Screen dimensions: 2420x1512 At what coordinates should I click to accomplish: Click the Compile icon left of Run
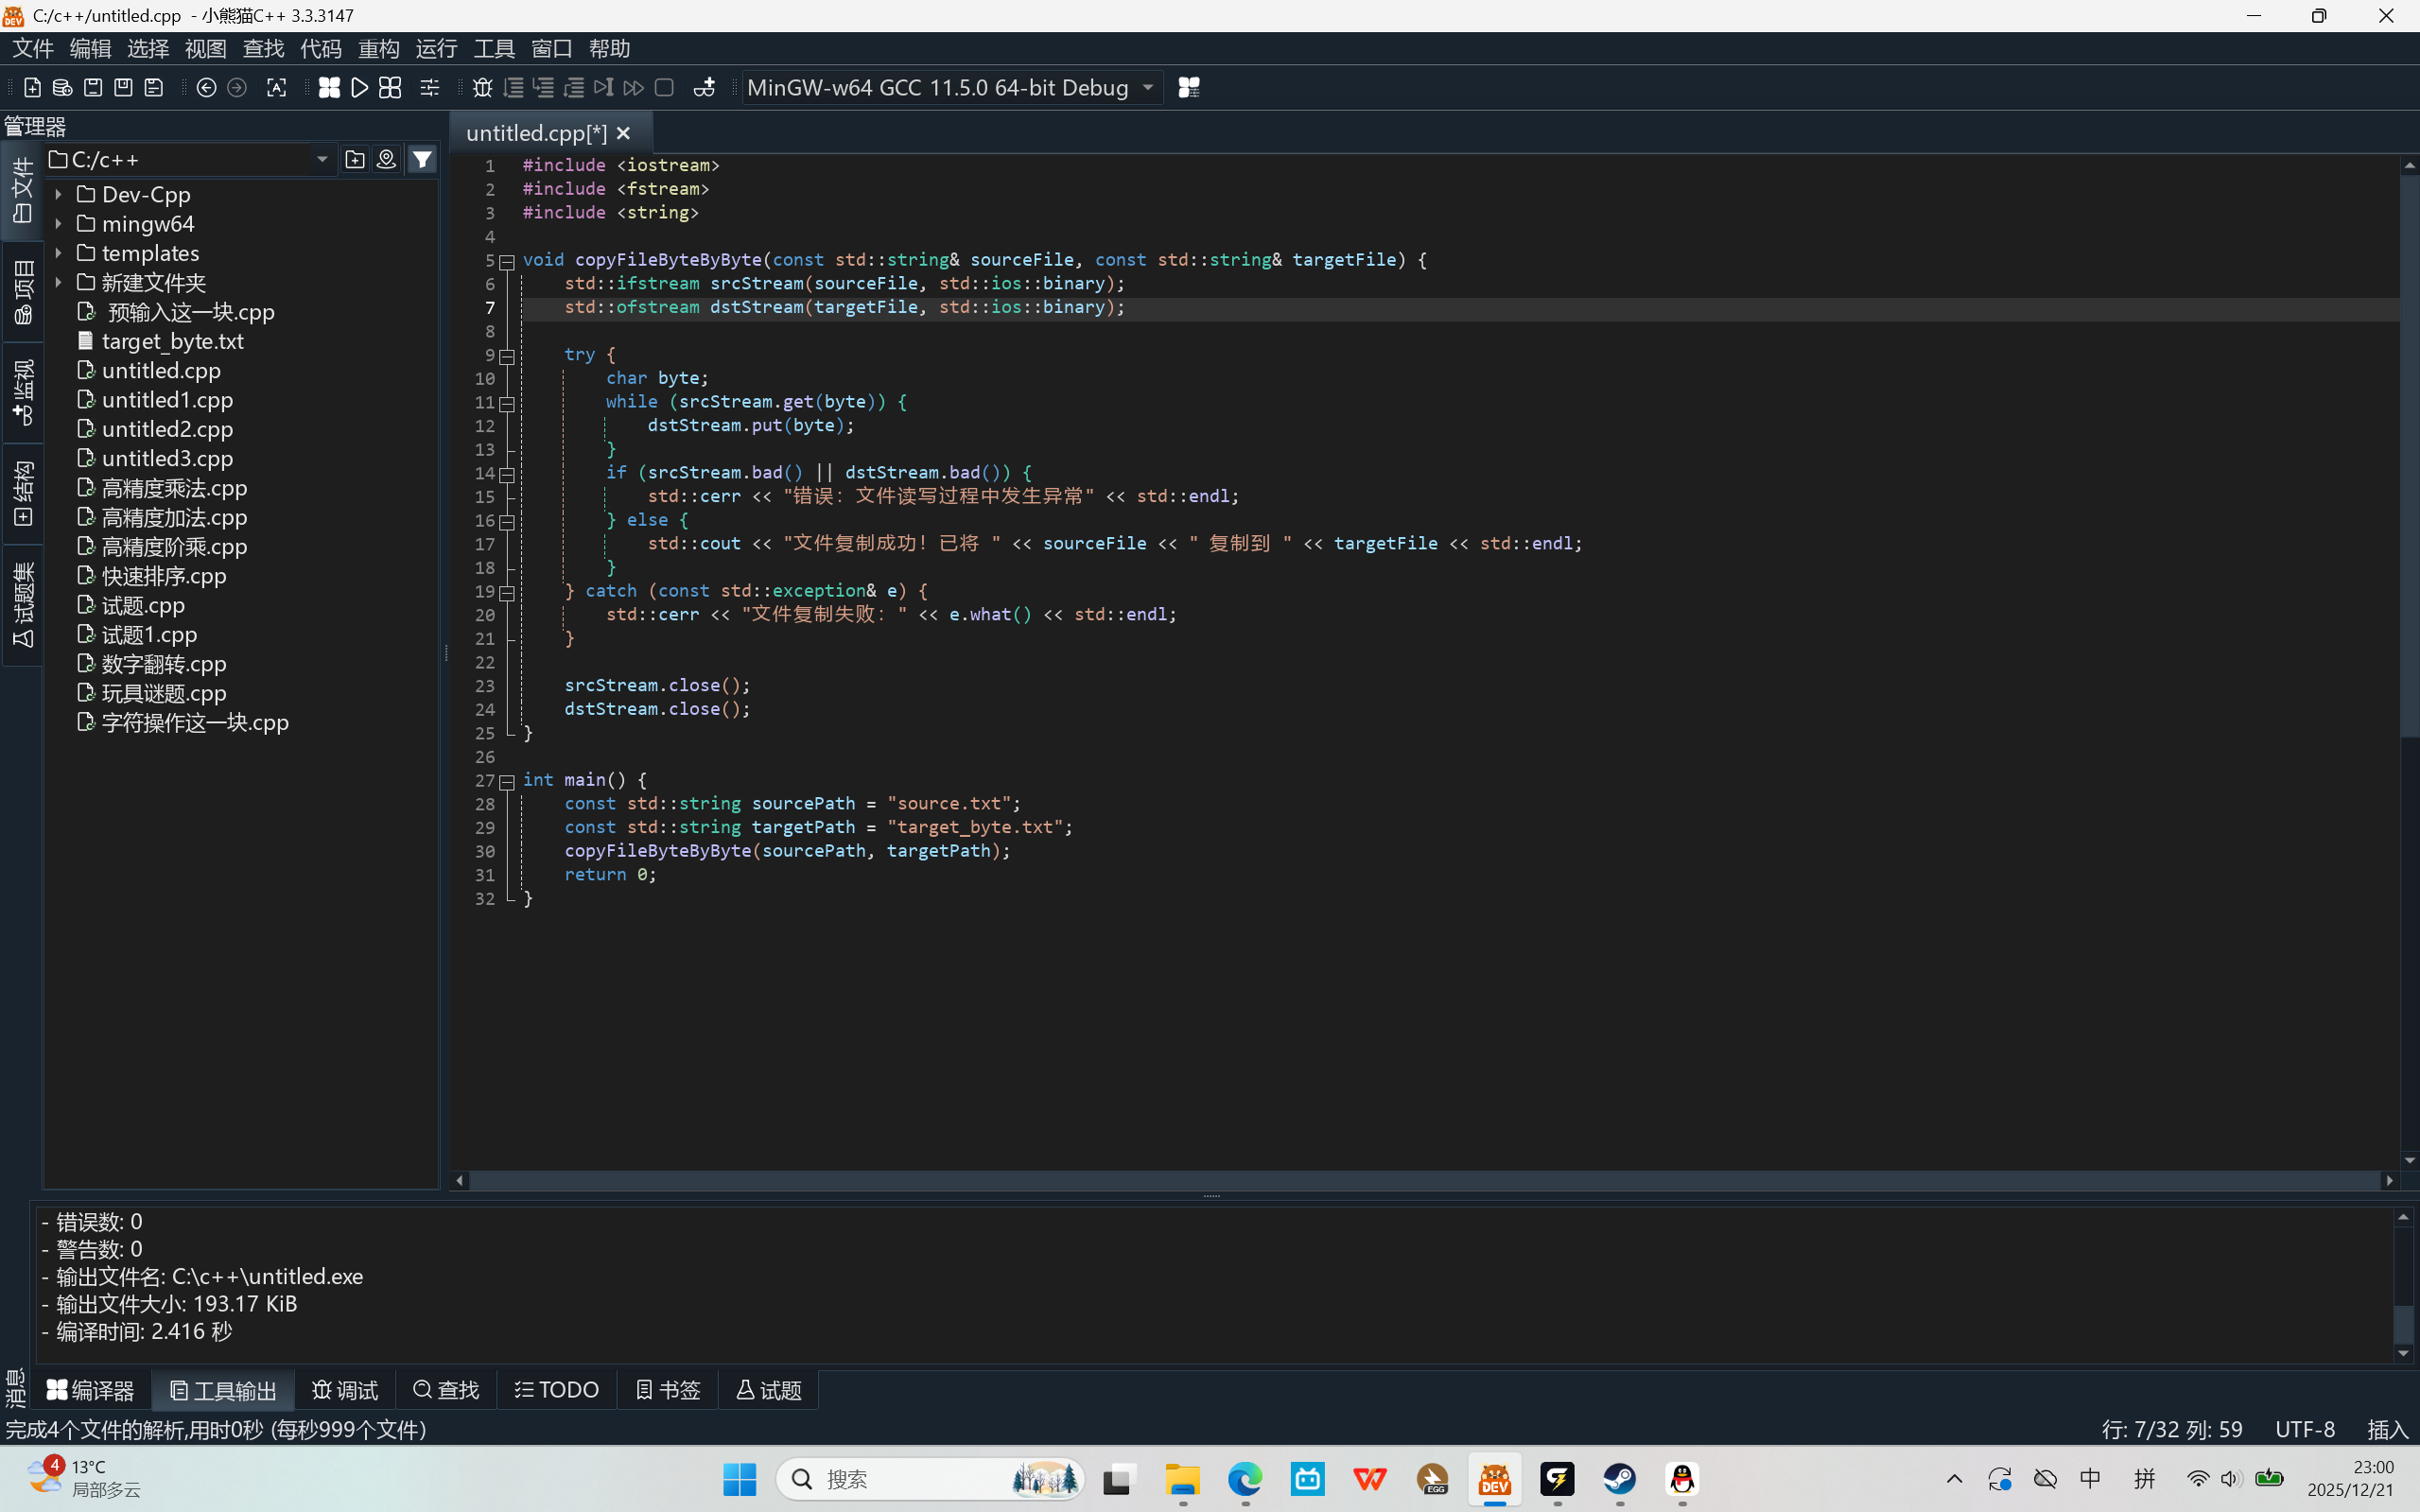pos(329,88)
